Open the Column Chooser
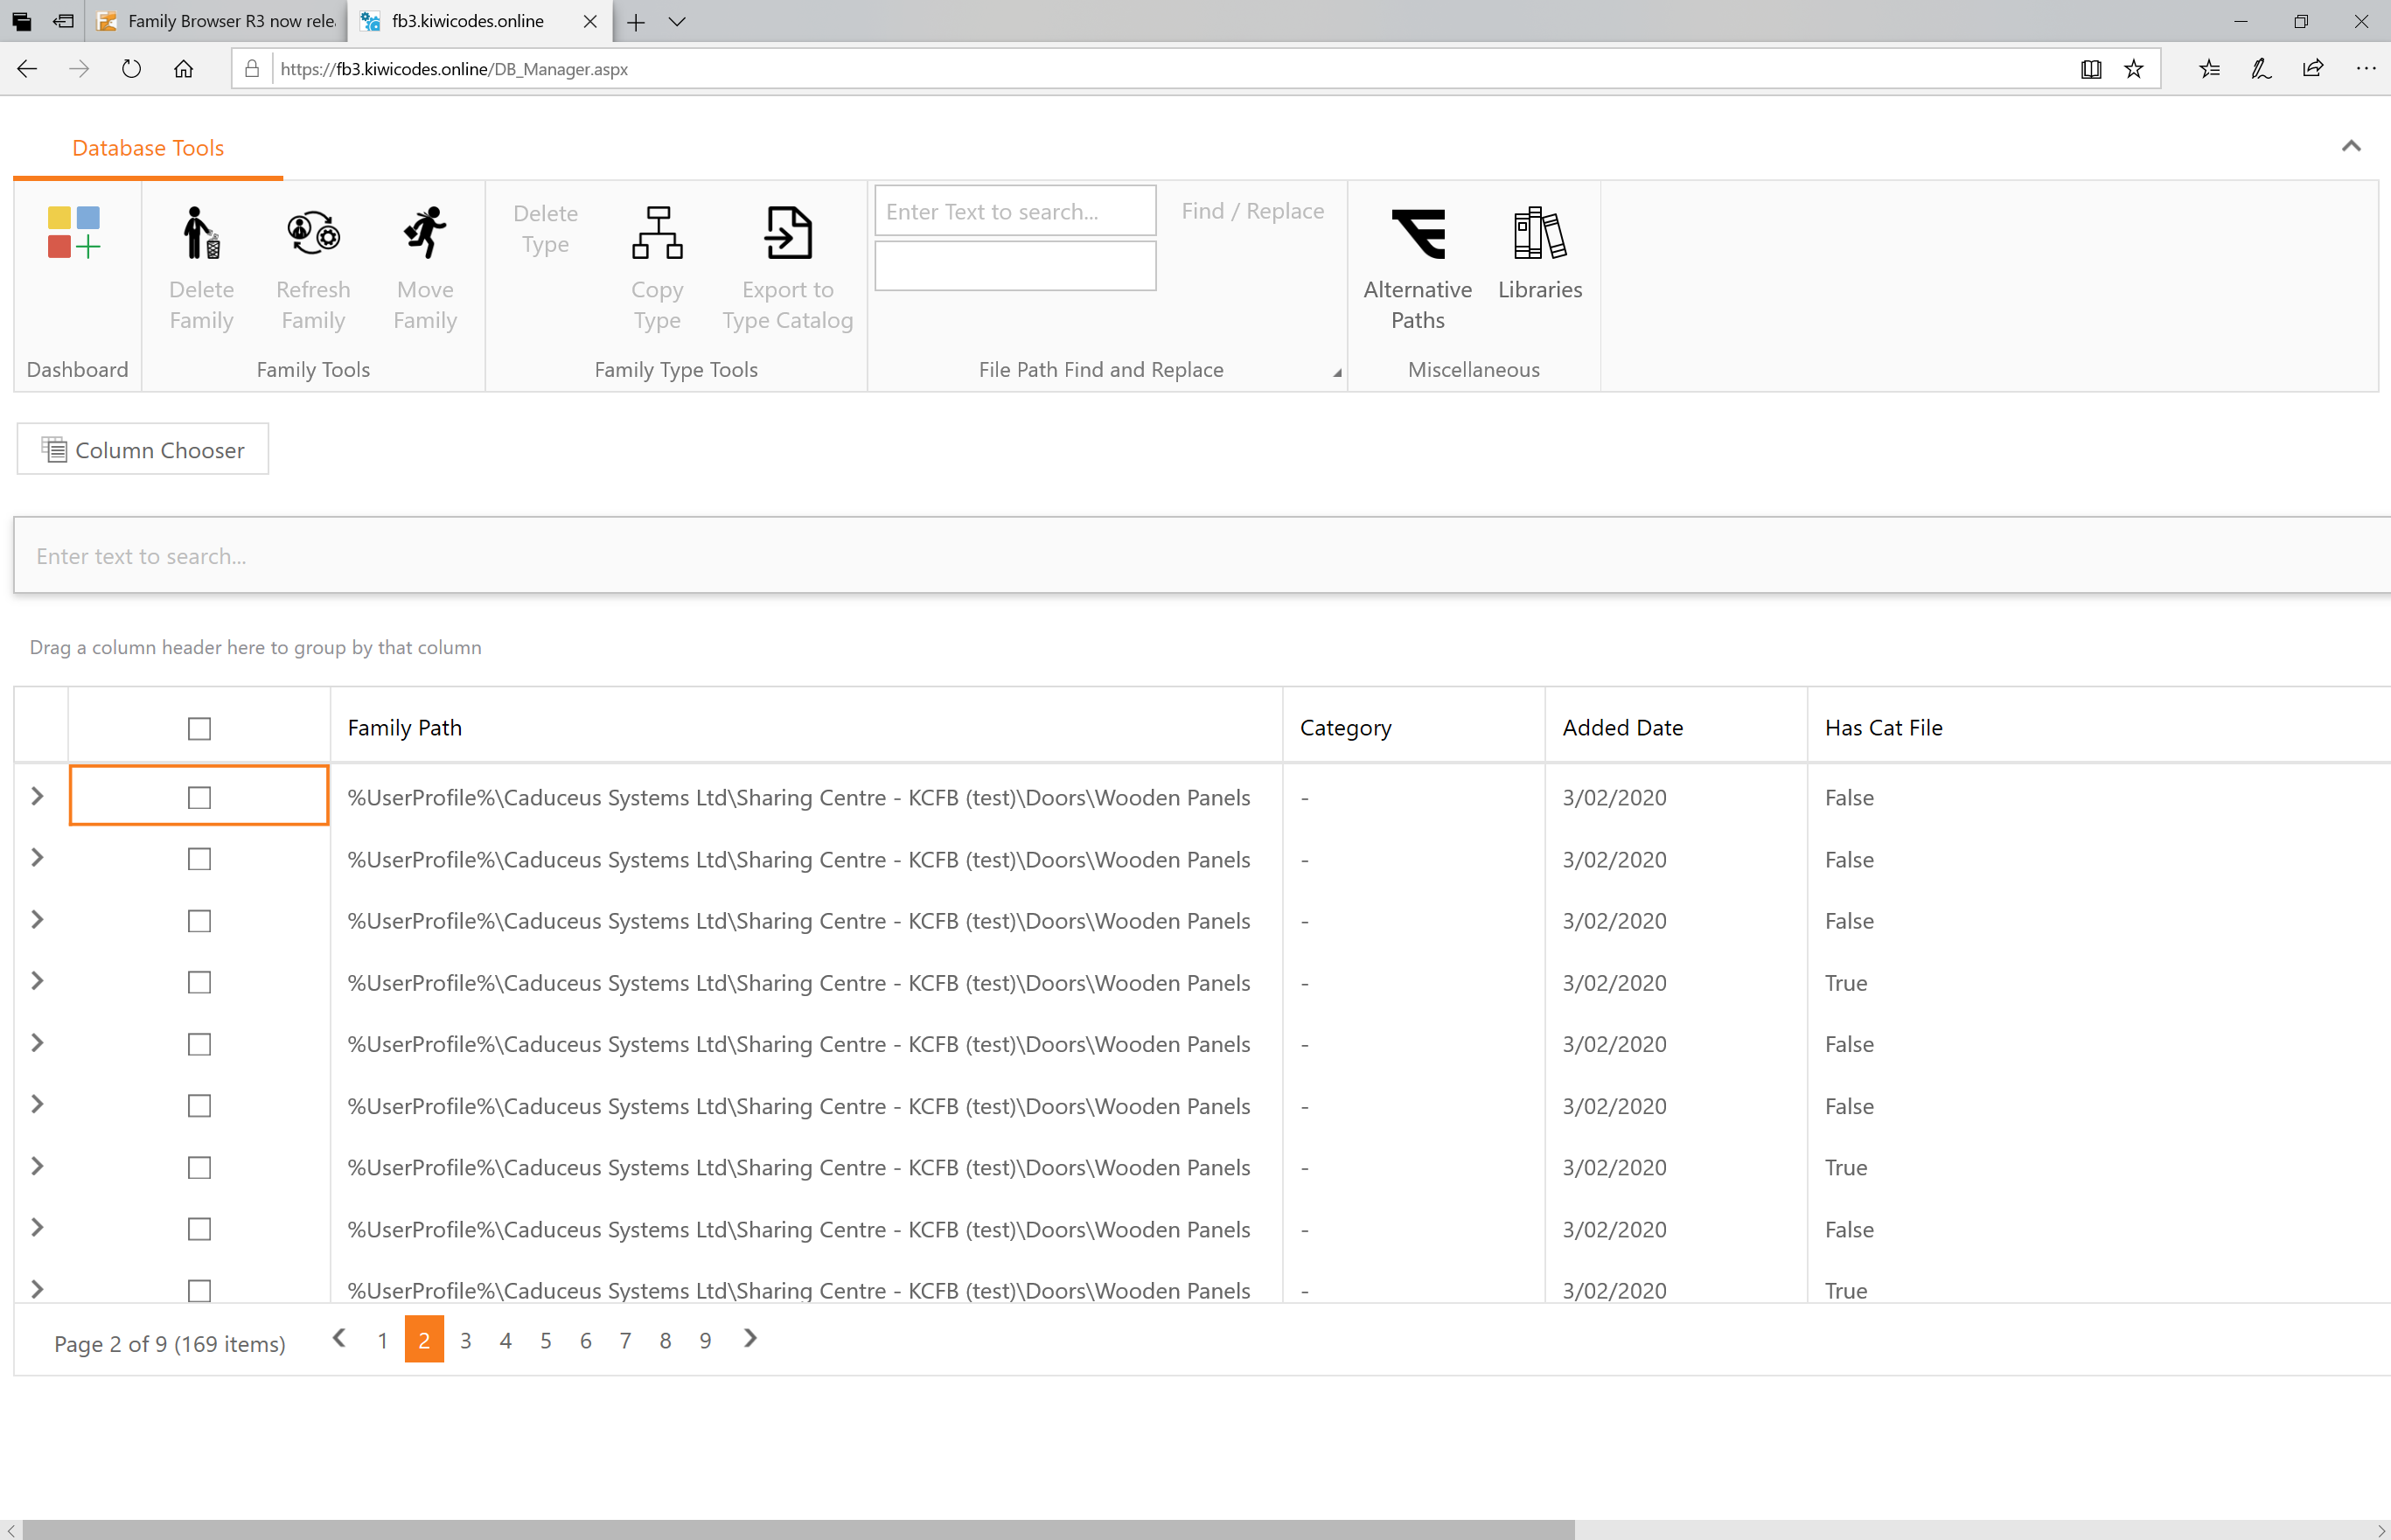This screenshot has height=1540, width=2391. click(x=143, y=450)
